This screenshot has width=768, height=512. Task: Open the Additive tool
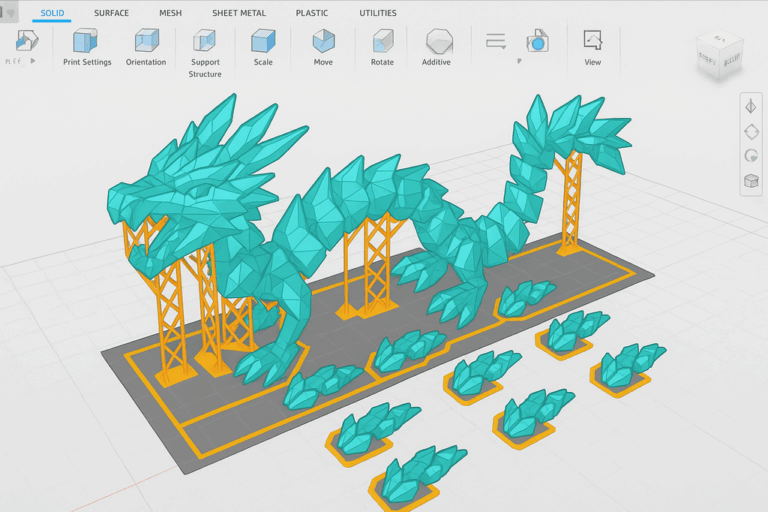point(436,47)
